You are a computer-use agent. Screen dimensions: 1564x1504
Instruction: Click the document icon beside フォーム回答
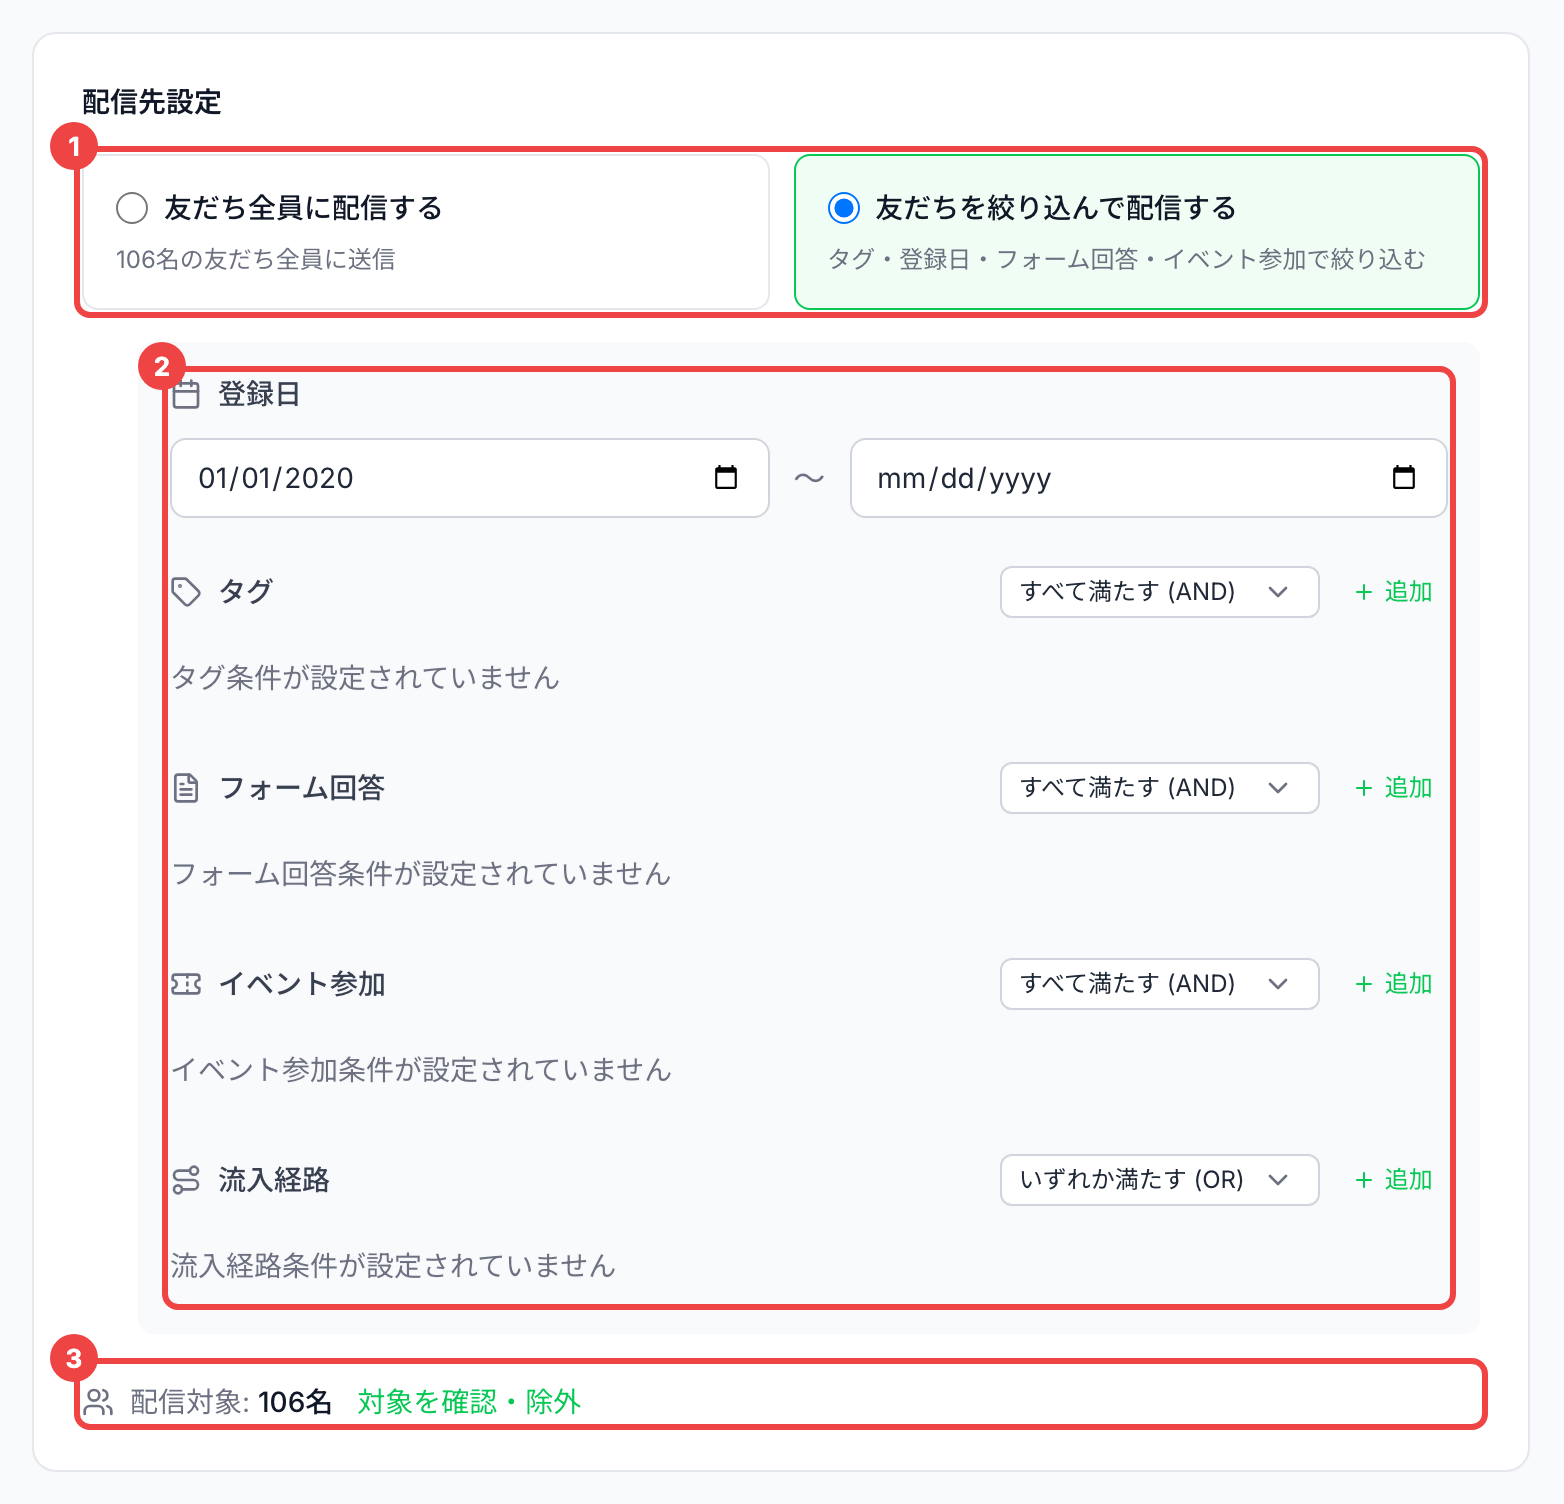(x=186, y=788)
